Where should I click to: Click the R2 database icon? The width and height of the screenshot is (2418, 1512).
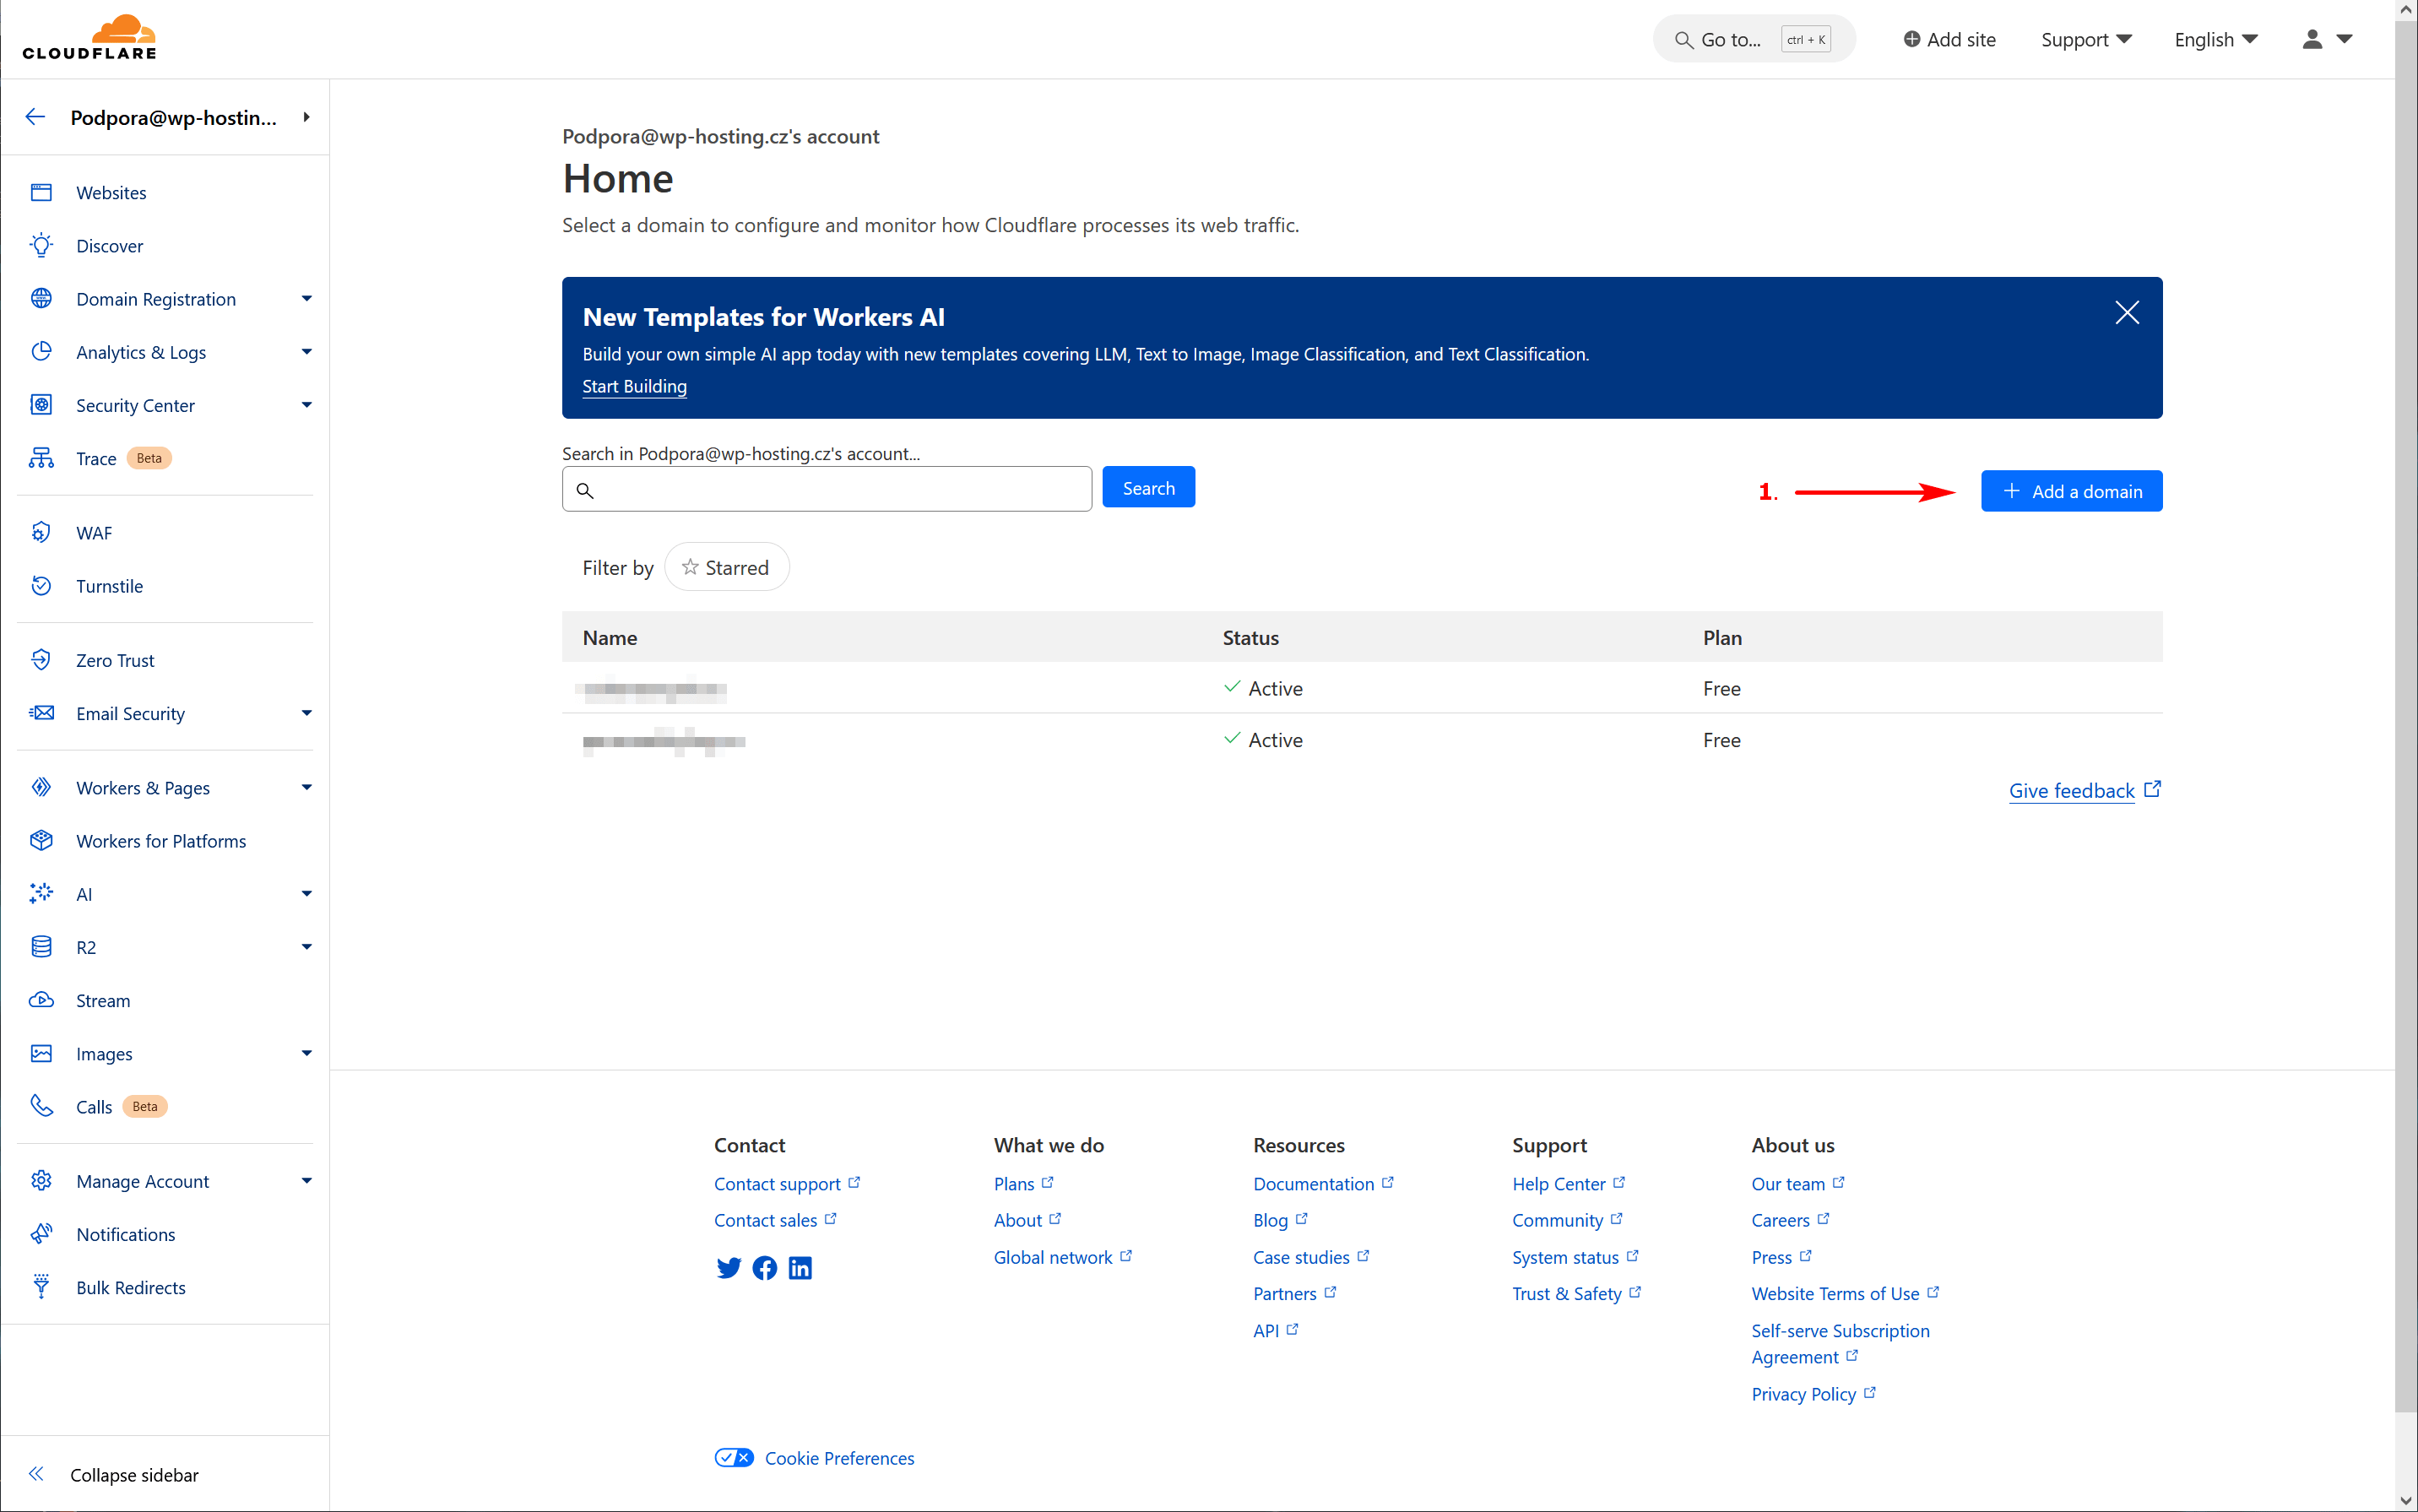pyautogui.click(x=41, y=947)
